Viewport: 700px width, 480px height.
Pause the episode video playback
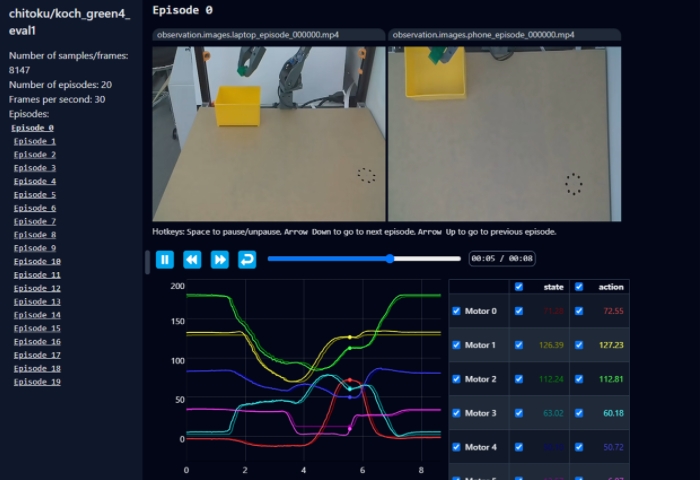tap(165, 259)
